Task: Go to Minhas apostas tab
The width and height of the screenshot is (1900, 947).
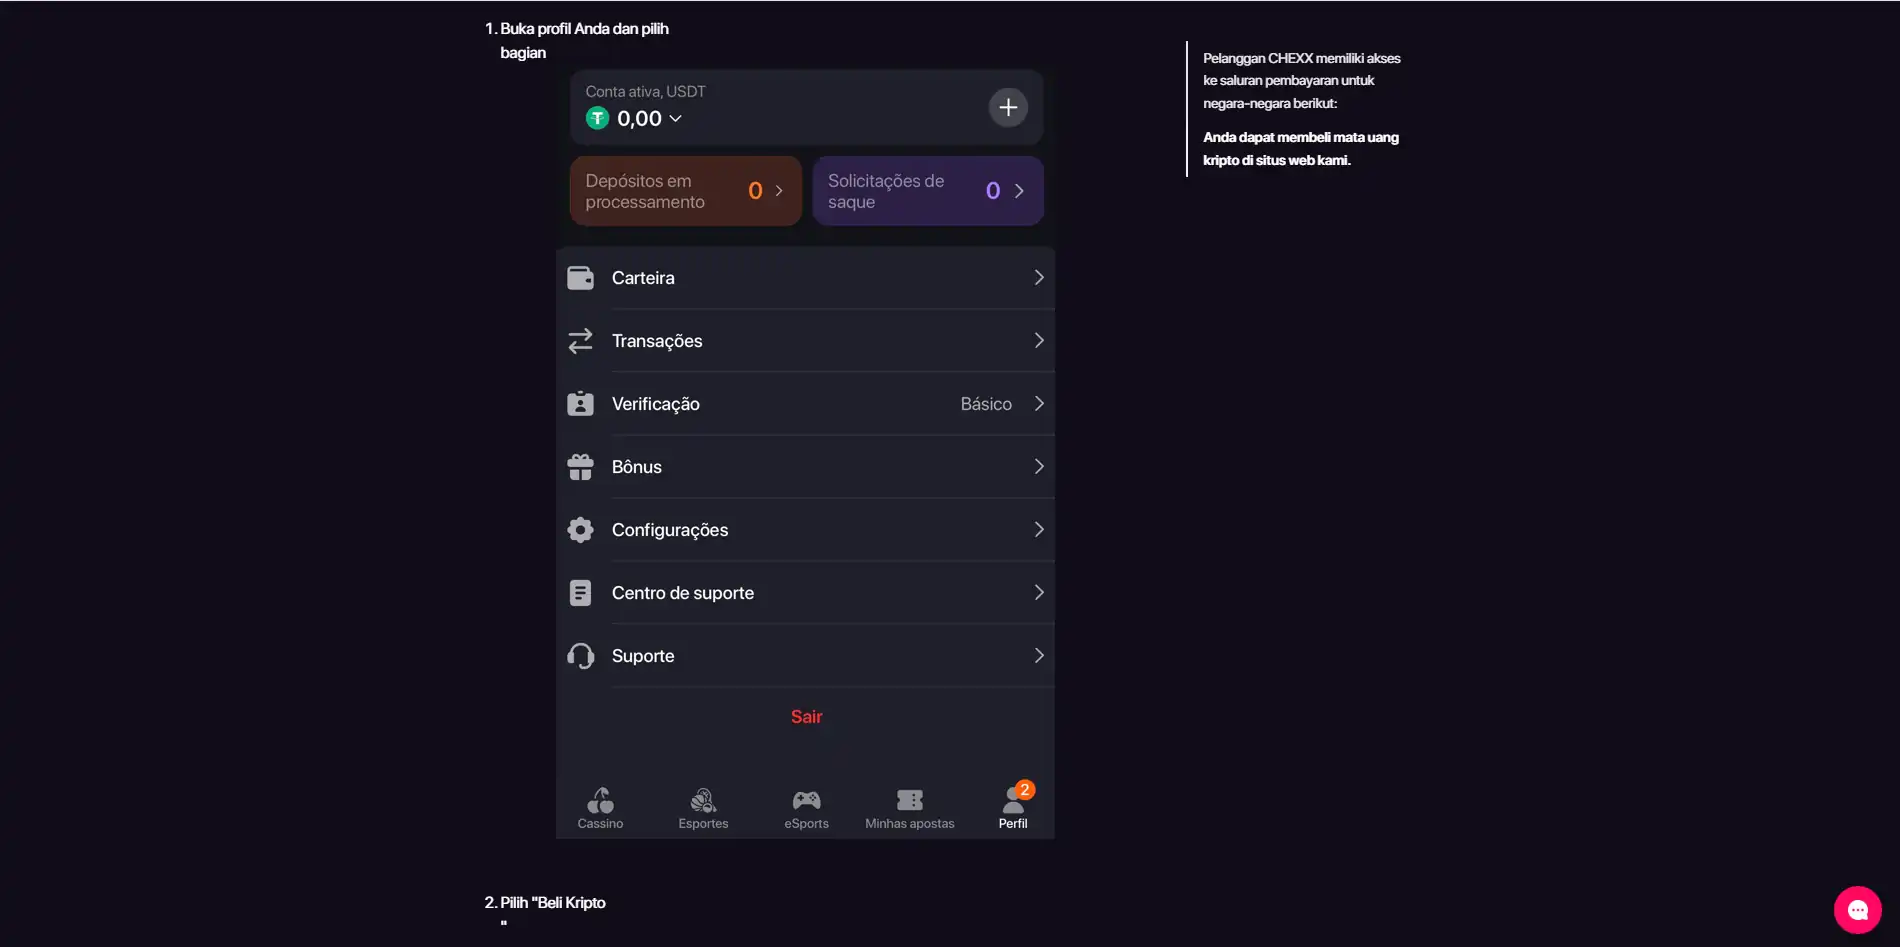Action: [x=910, y=809]
